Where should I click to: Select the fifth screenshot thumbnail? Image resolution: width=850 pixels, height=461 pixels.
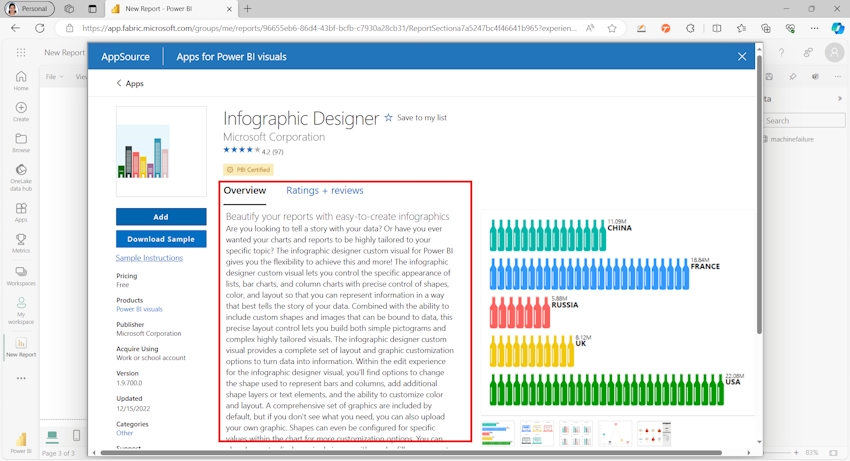(x=654, y=433)
